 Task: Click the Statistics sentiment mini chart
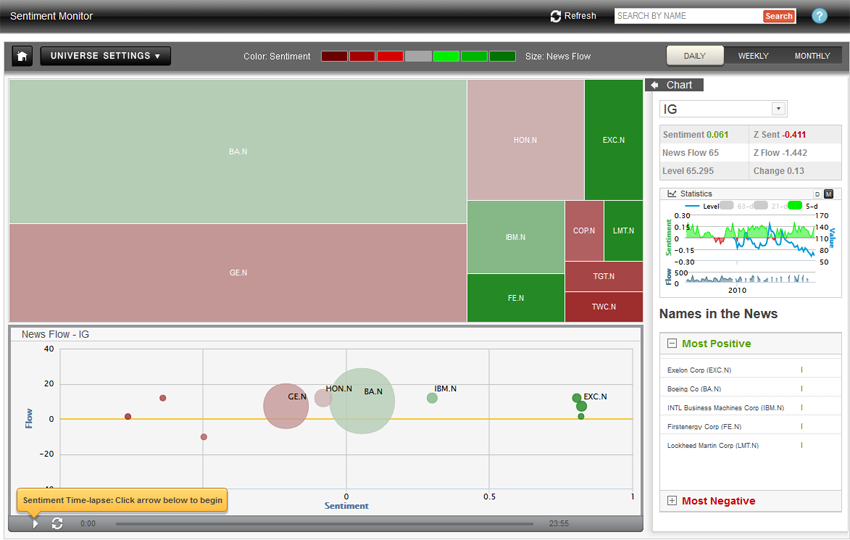click(750, 239)
